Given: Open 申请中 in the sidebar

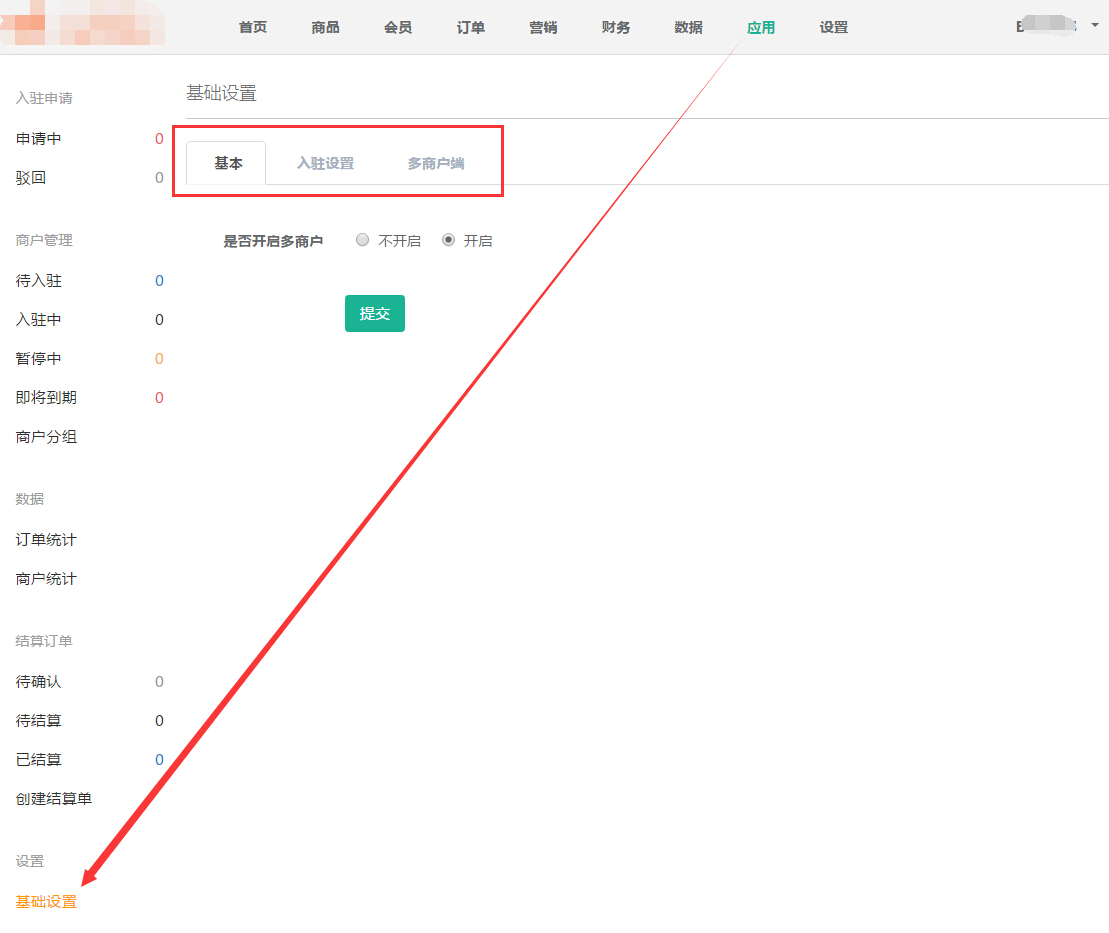Looking at the screenshot, I should [39, 138].
